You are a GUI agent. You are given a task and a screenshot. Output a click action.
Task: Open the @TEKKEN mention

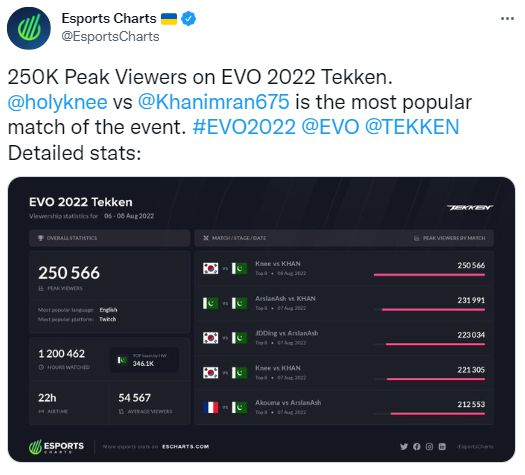click(x=412, y=127)
